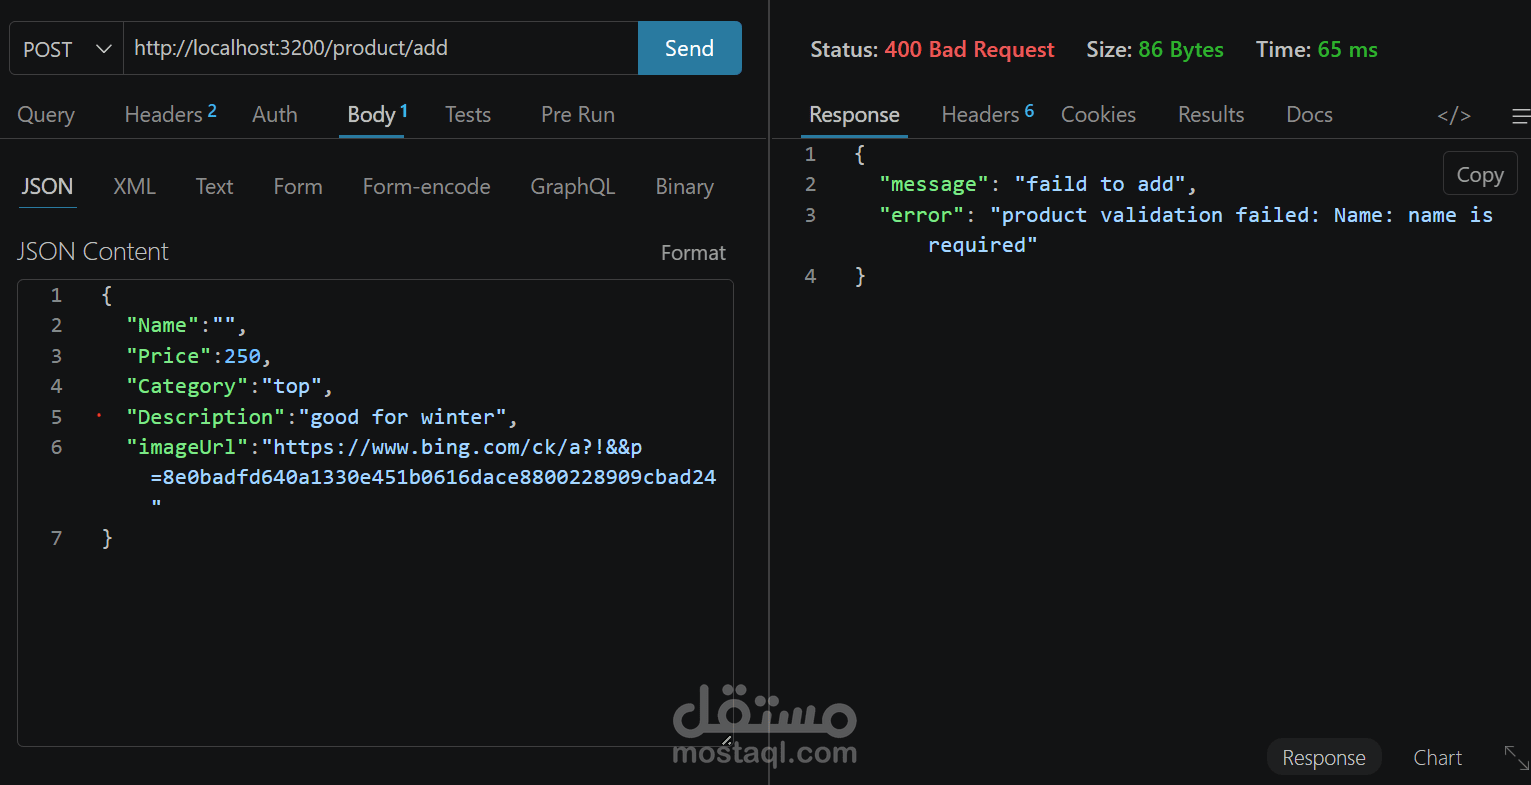This screenshot has height=785, width=1531.
Task: Open the Results tab
Action: tap(1211, 115)
